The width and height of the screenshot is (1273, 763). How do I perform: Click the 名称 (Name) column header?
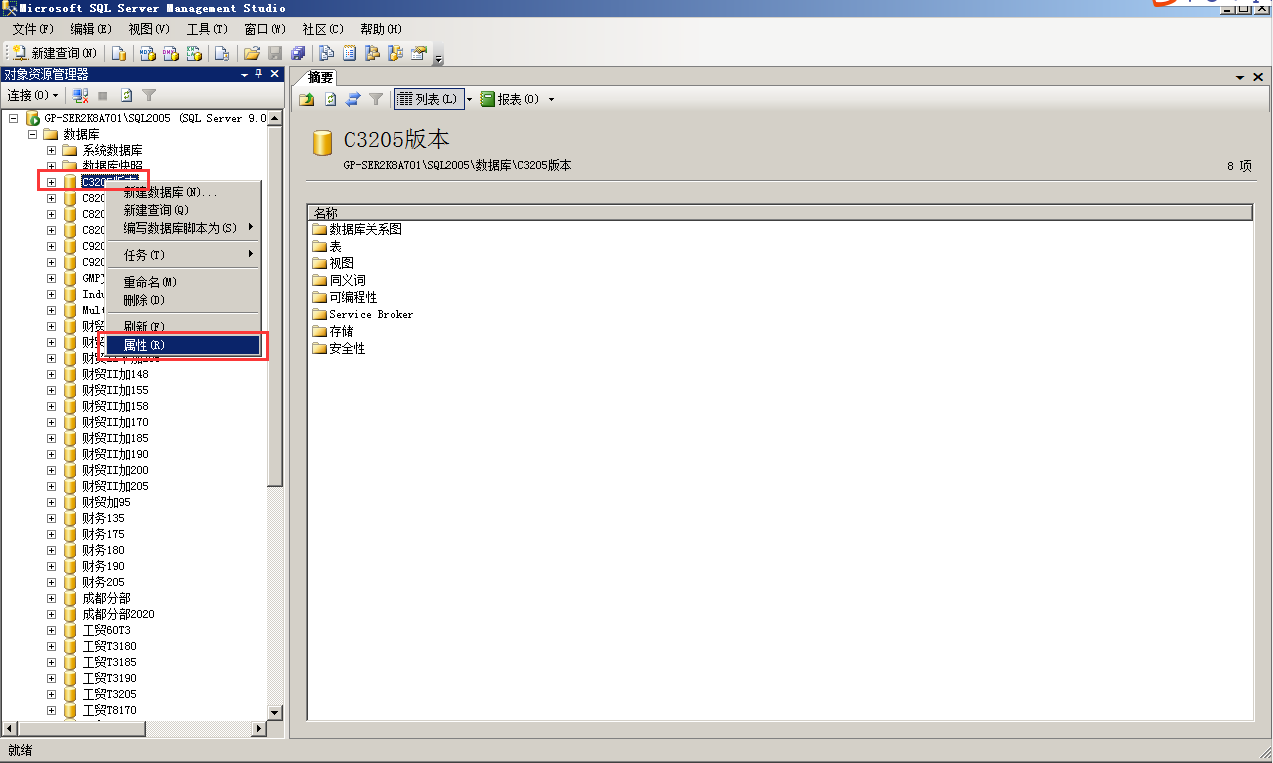pyautogui.click(x=780, y=213)
